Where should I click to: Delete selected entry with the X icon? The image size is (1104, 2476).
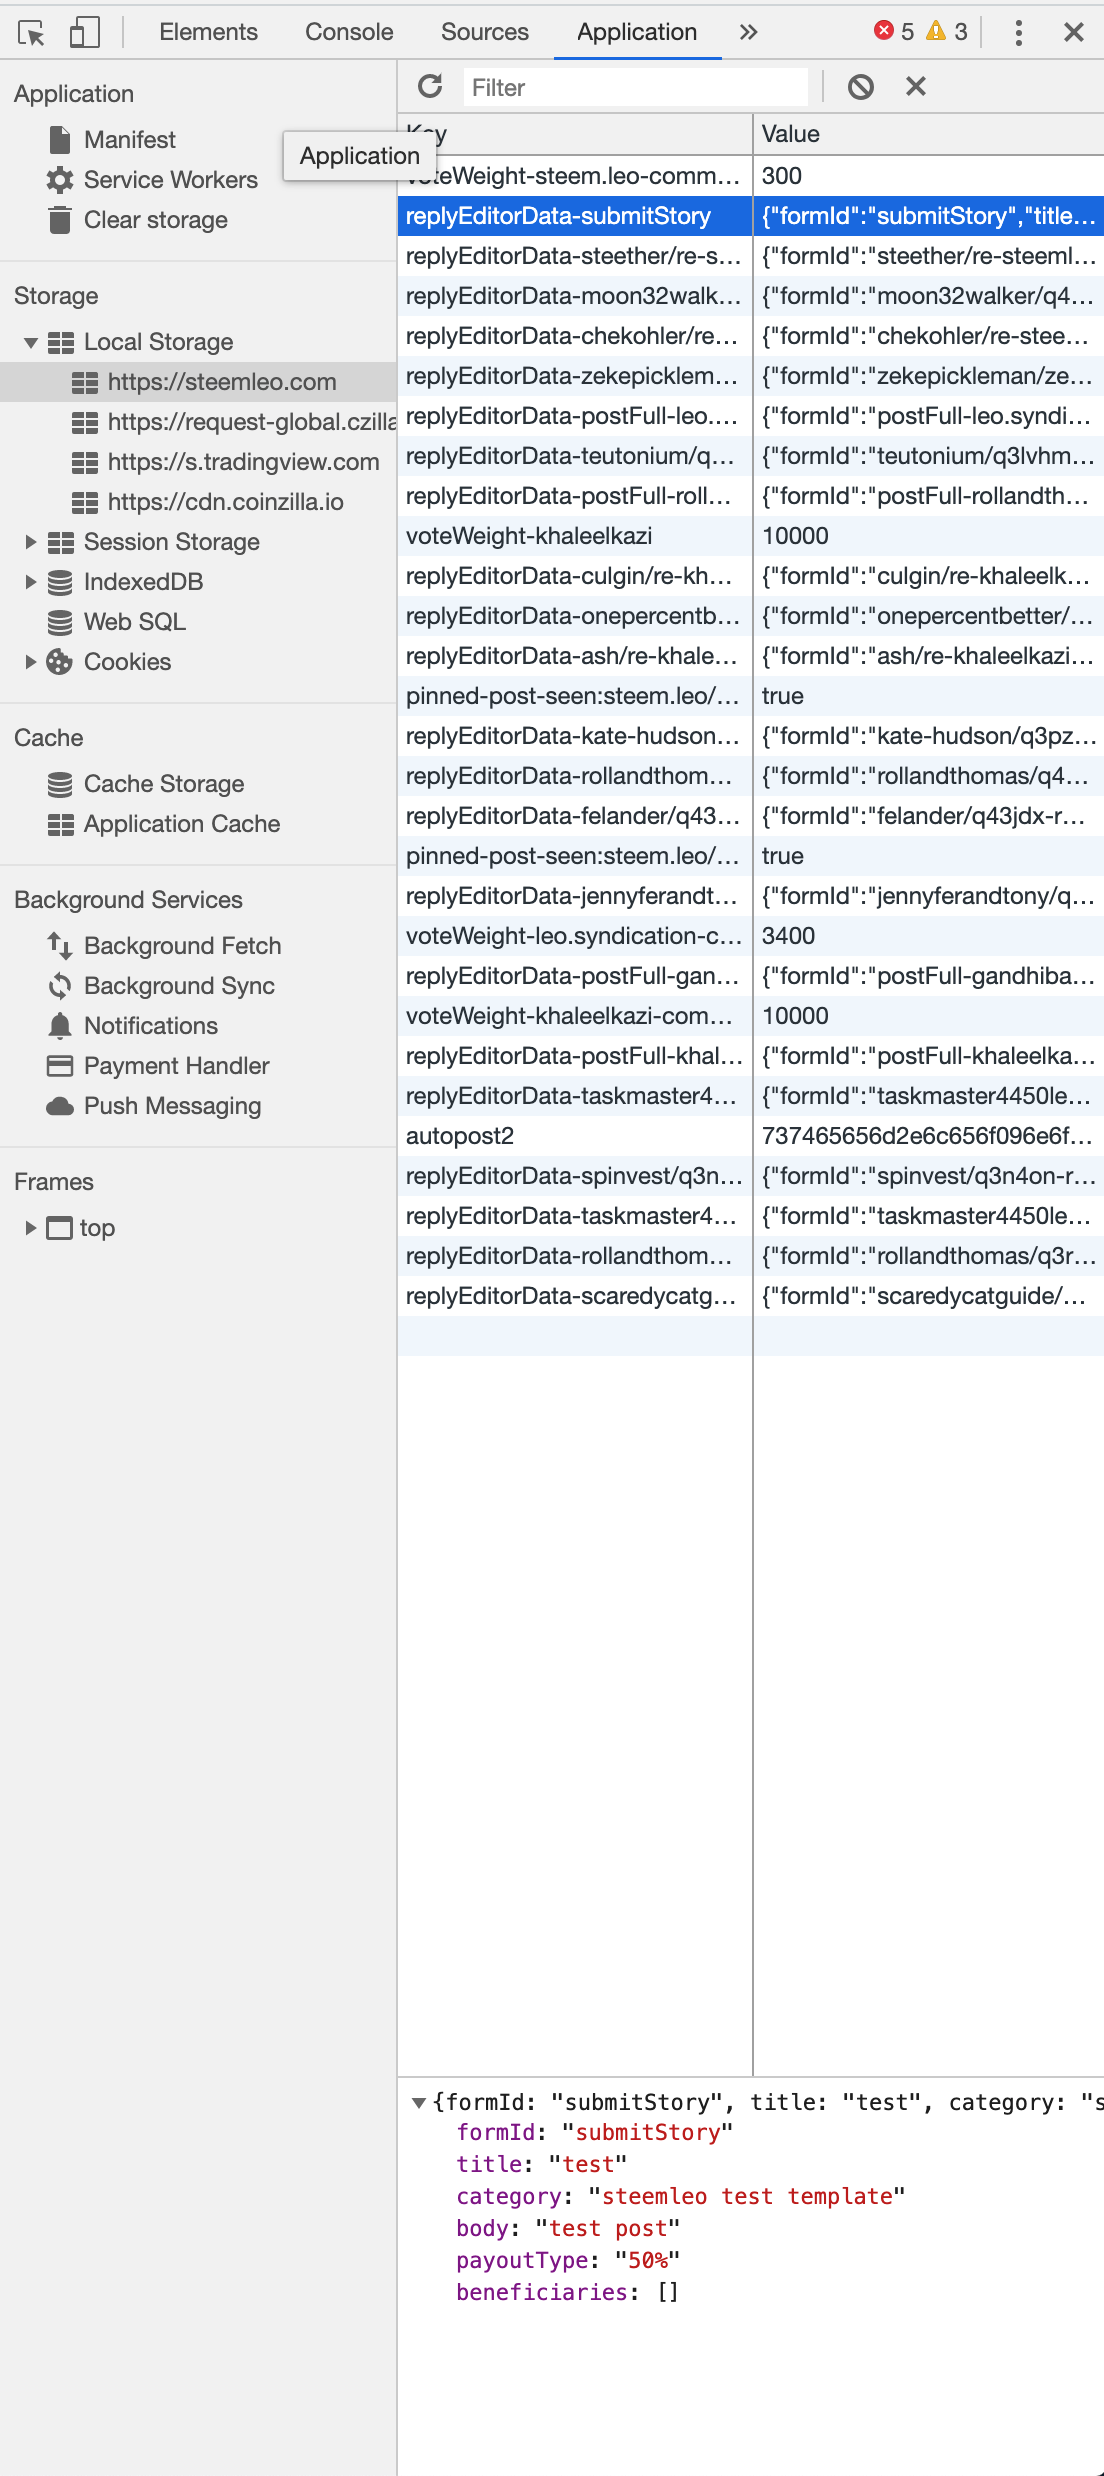(x=915, y=87)
